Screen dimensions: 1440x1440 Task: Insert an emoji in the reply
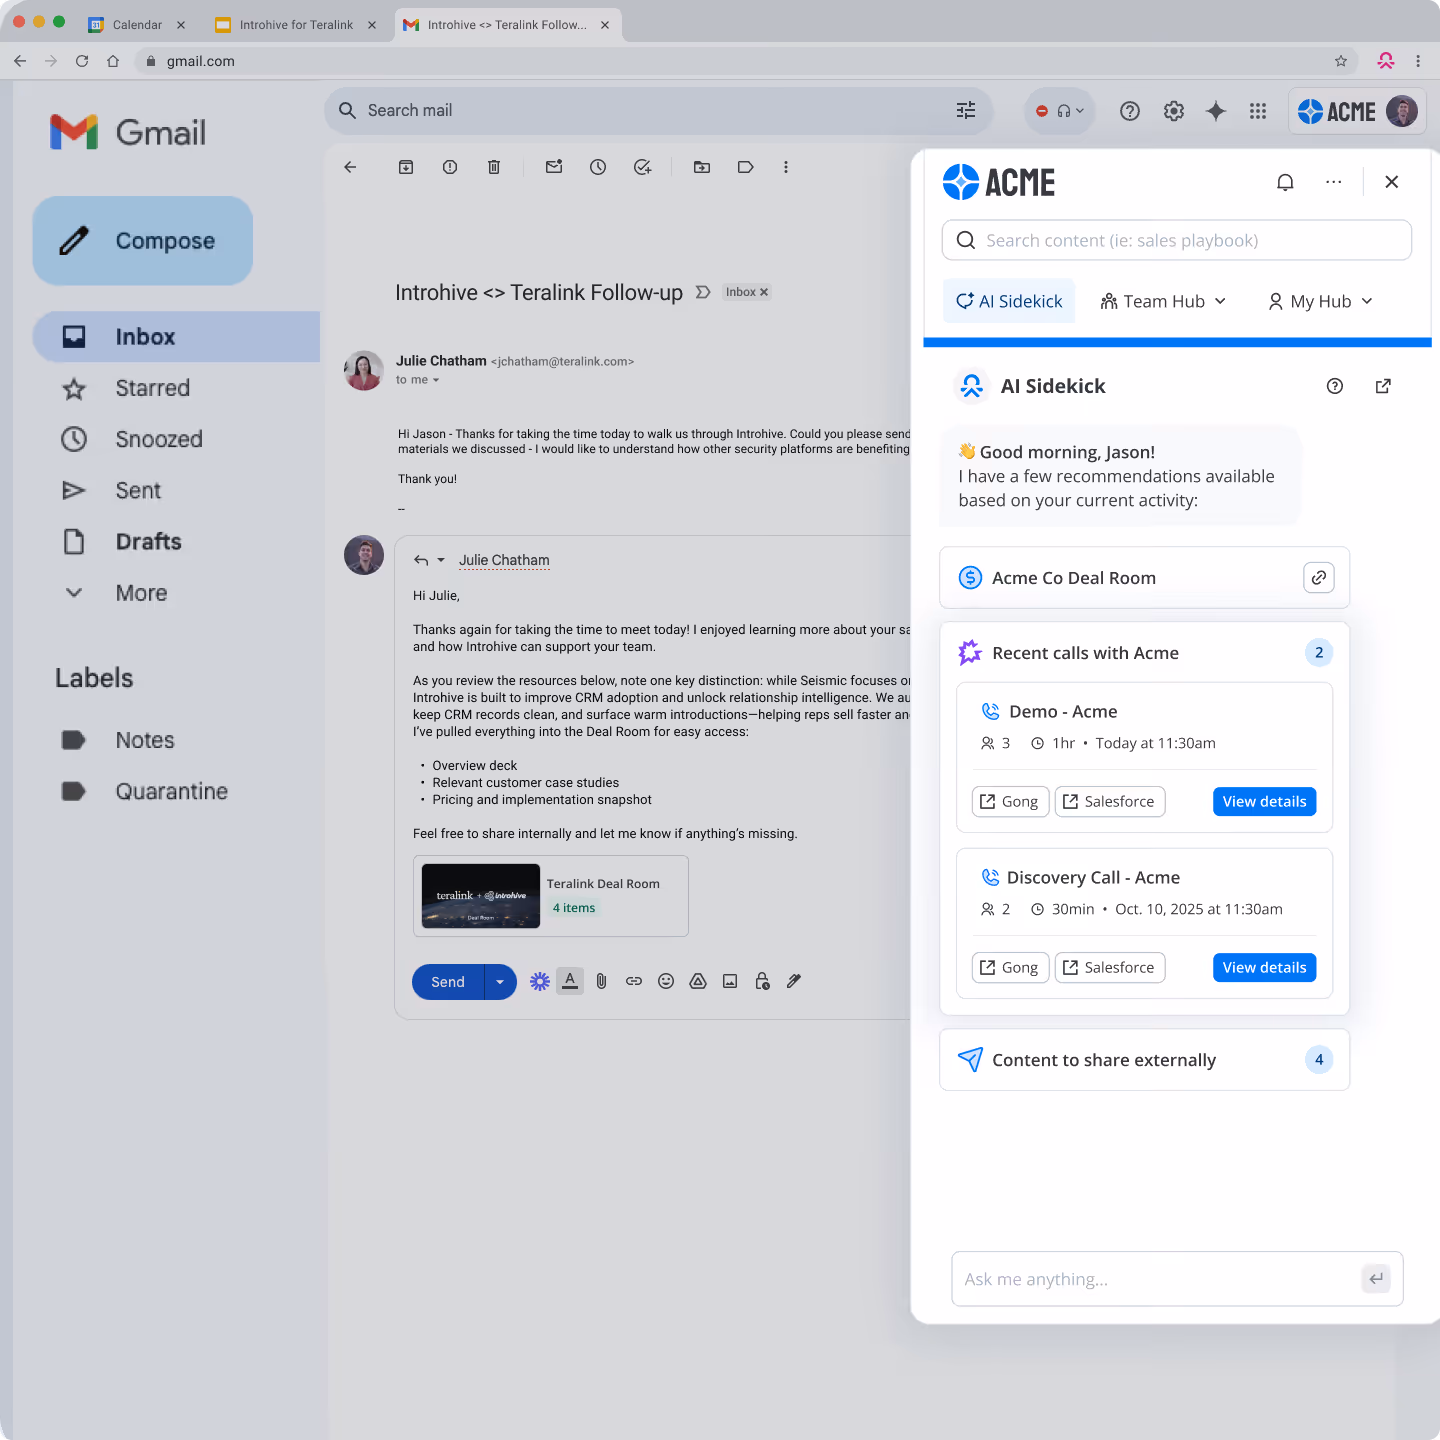[666, 981]
